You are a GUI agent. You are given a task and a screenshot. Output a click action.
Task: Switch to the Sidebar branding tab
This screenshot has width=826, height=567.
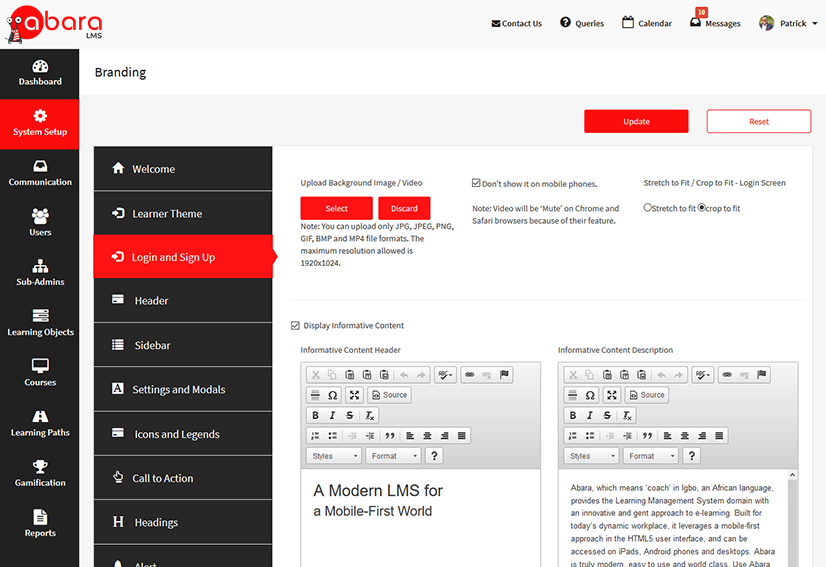tap(183, 345)
